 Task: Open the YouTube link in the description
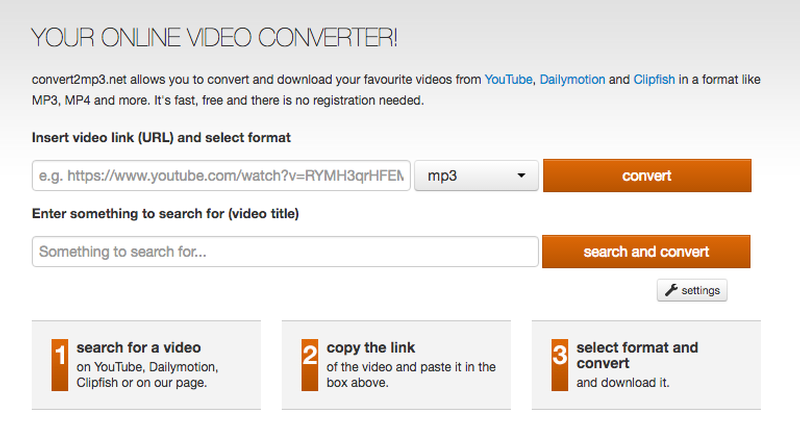coord(508,78)
